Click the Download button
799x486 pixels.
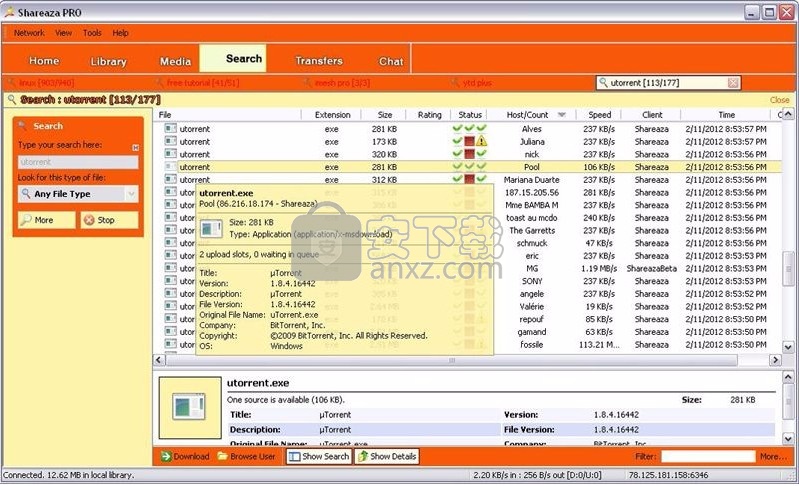tap(185, 456)
